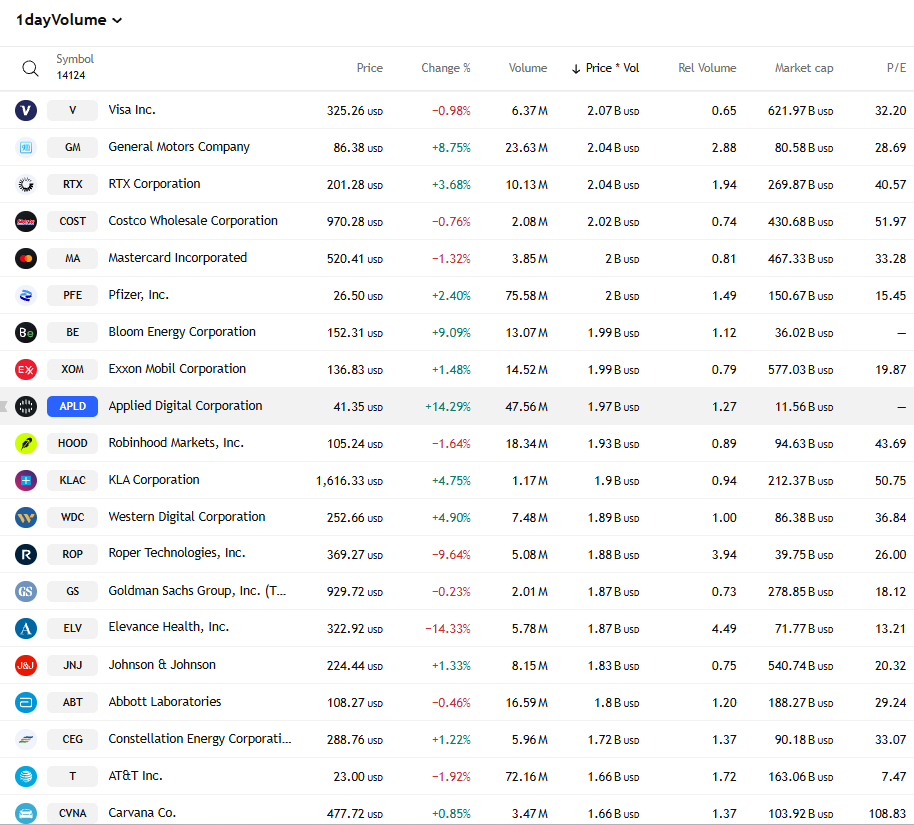Screen dimensions: 914x825
Task: Click Elevance Health -14.33% change value
Action: (448, 629)
